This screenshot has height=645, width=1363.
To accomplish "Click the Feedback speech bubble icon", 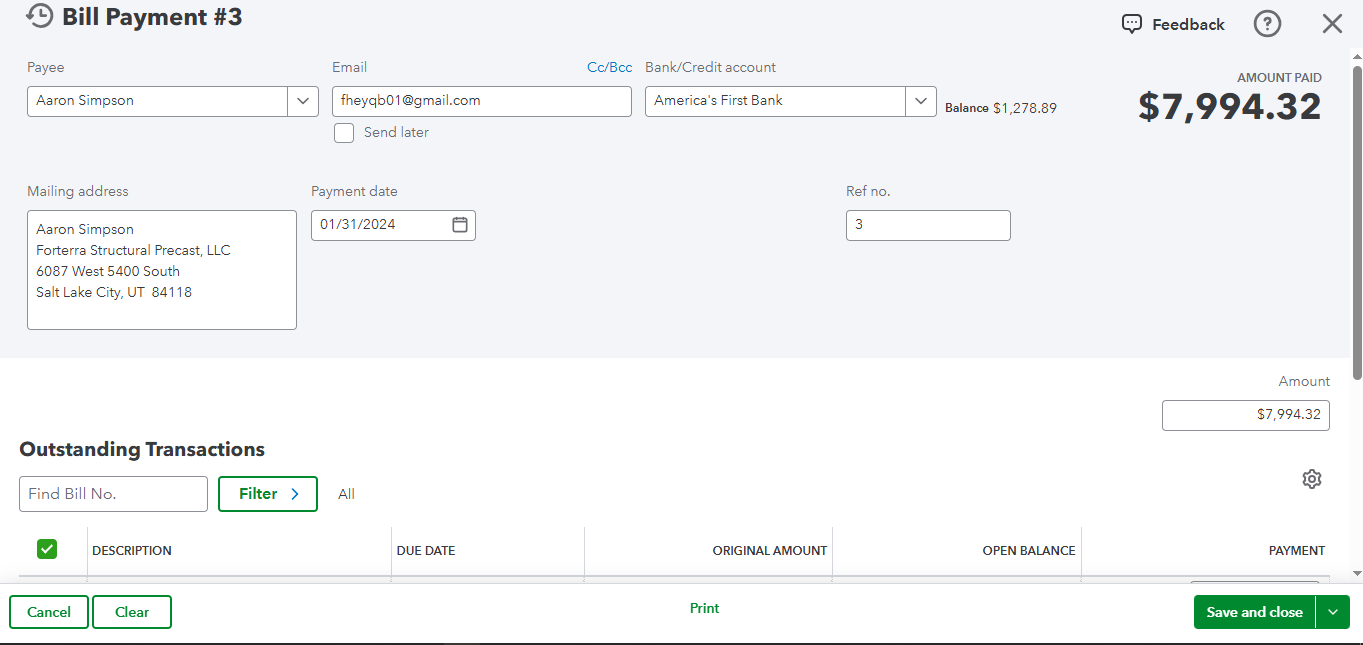I will pos(1131,24).
